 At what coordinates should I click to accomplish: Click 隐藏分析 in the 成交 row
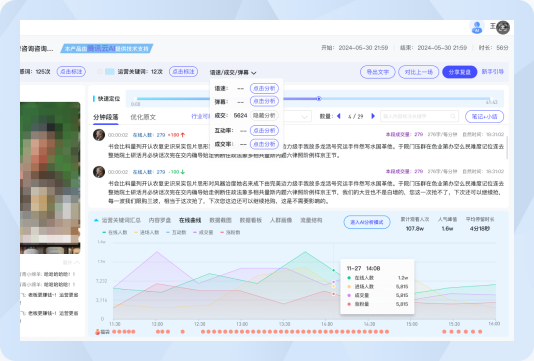point(264,115)
